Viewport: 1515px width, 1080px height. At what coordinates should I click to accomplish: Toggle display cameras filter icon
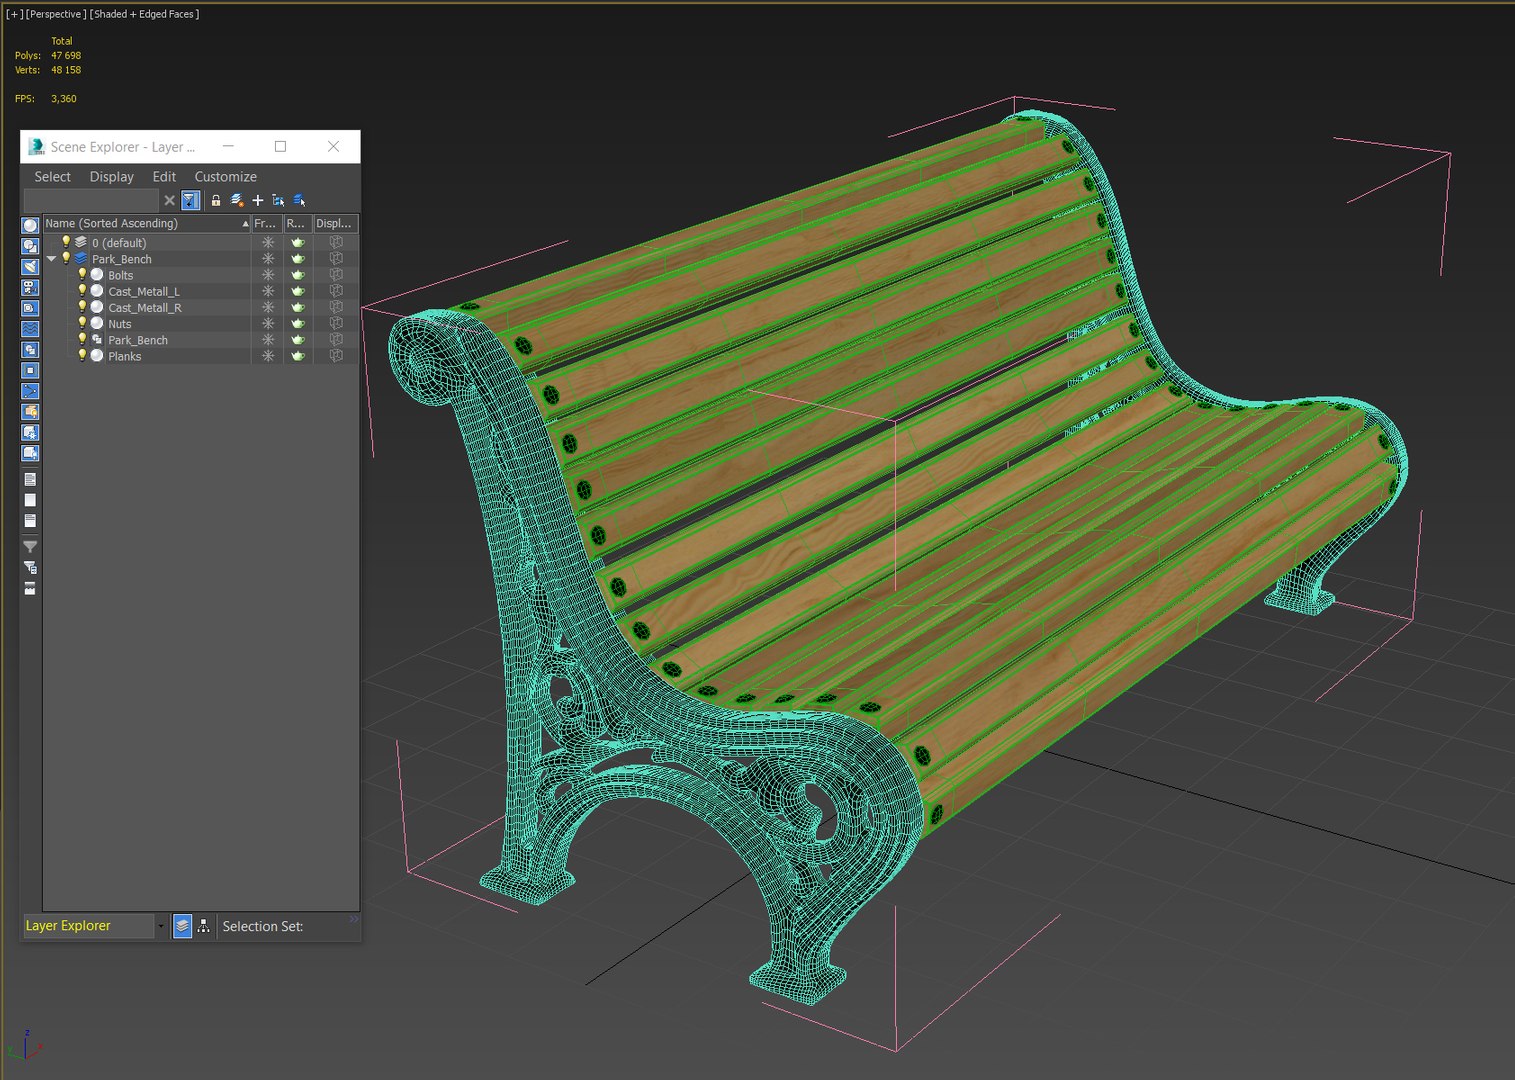tap(30, 288)
